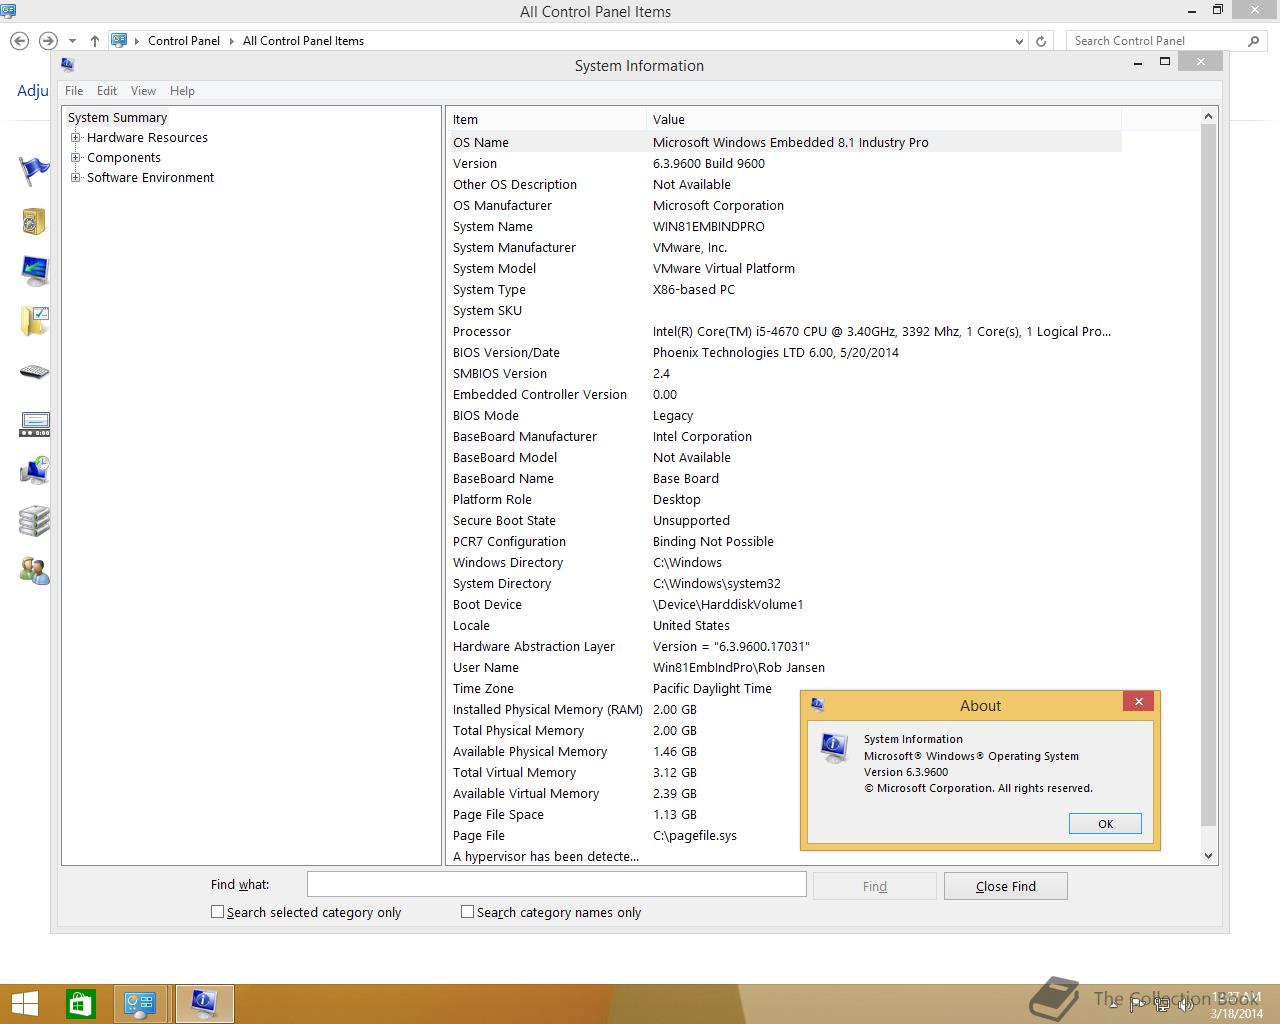
Task: Click the volume speaker tray icon
Action: 1186,1005
